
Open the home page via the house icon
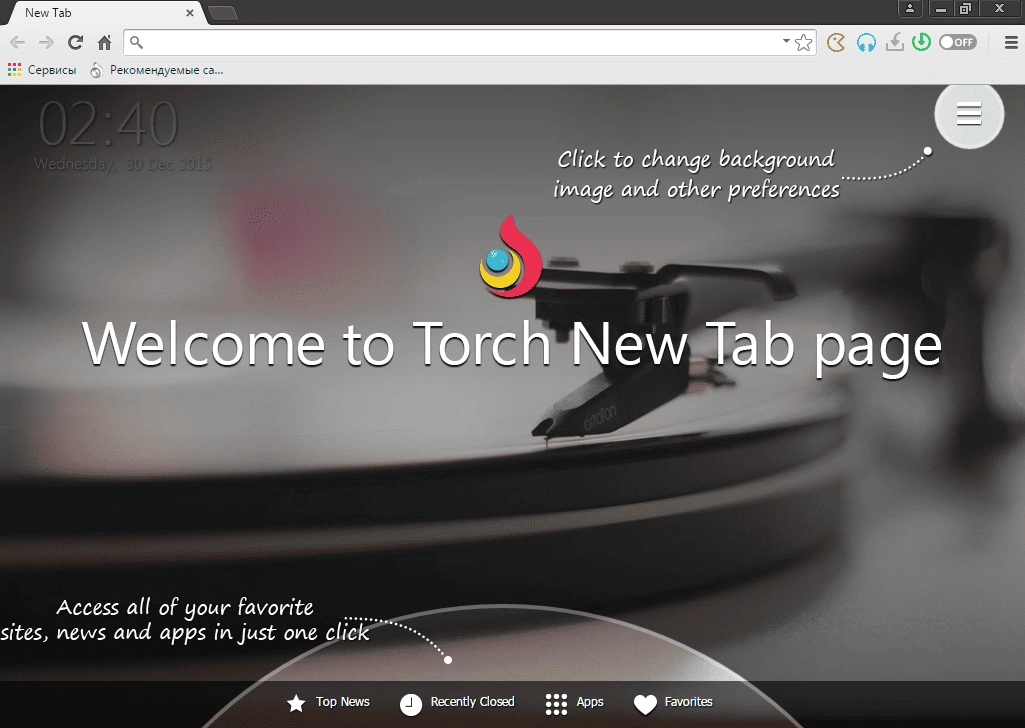tap(105, 42)
